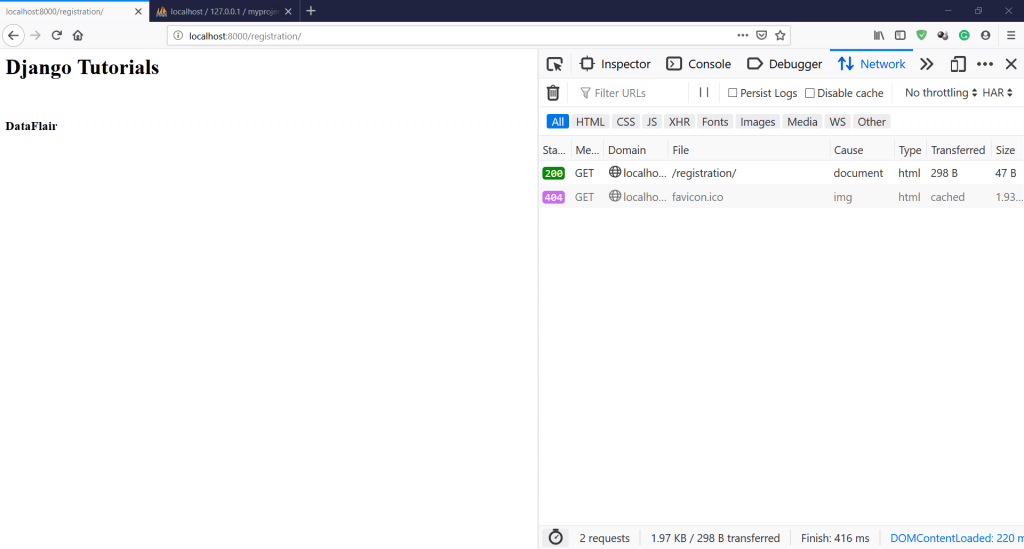Filter requests by Images

[x=758, y=122]
